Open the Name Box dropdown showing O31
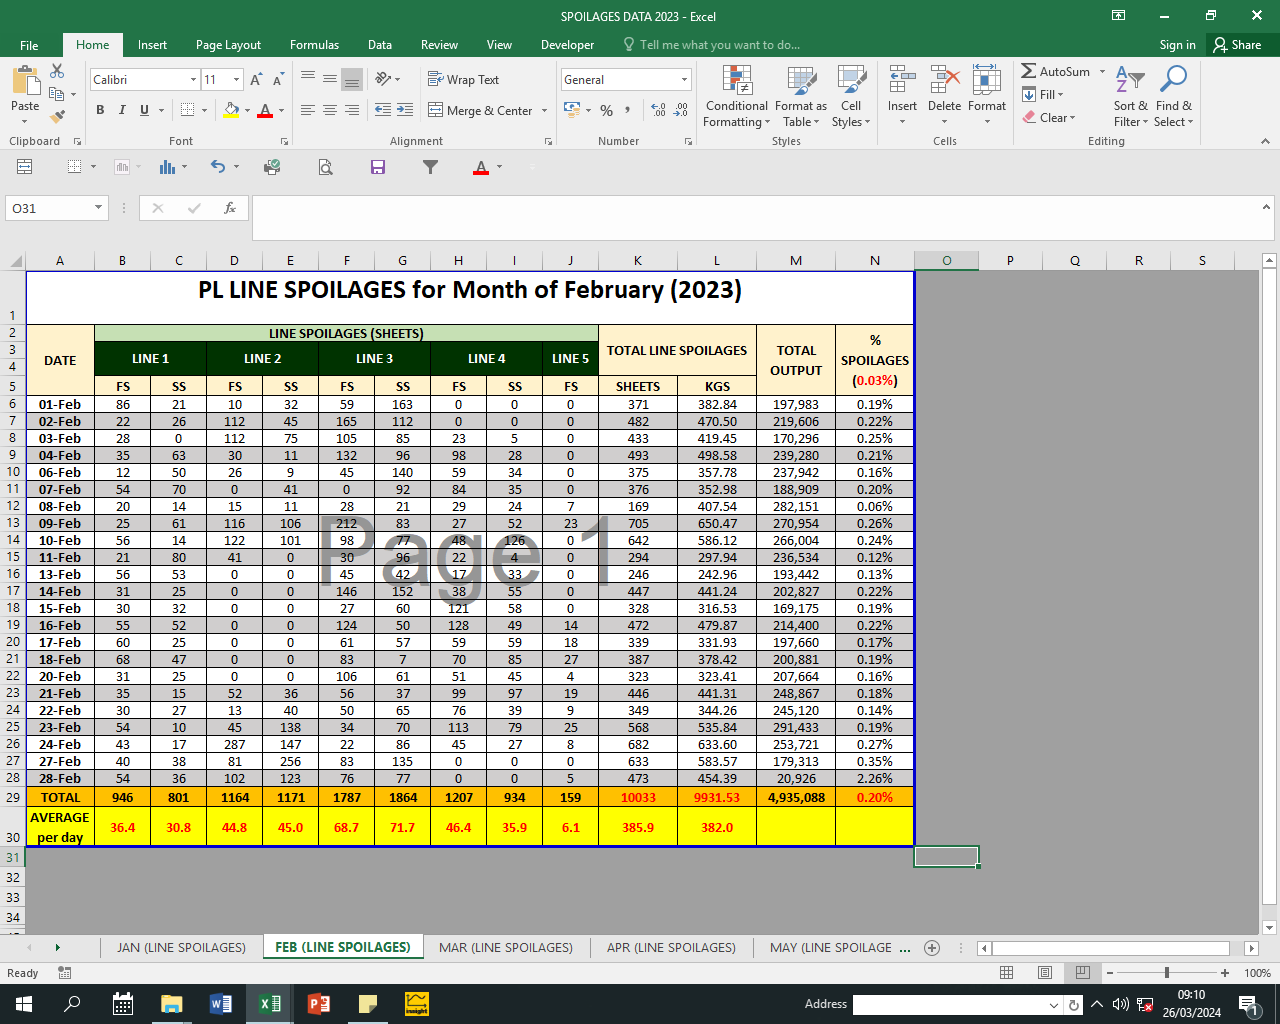Screen dimensions: 1280x1024 pyautogui.click(x=98, y=208)
